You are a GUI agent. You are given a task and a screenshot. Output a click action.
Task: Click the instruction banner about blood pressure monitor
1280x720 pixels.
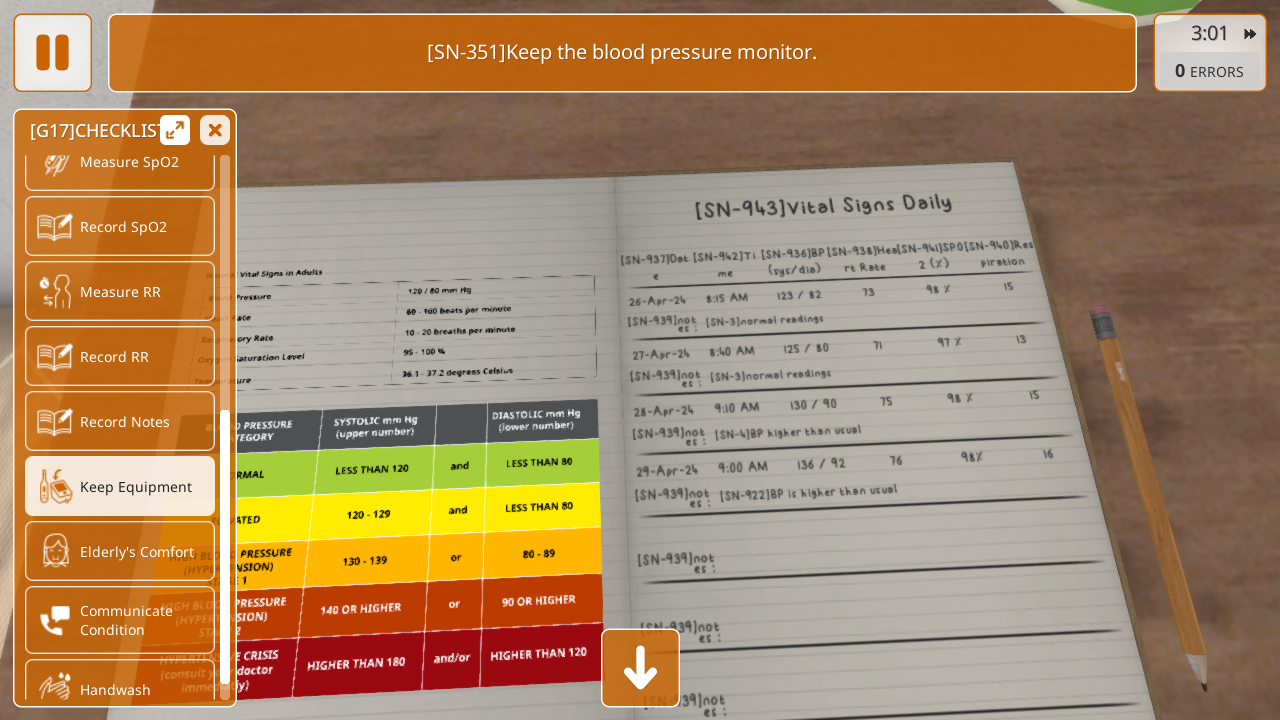point(622,53)
